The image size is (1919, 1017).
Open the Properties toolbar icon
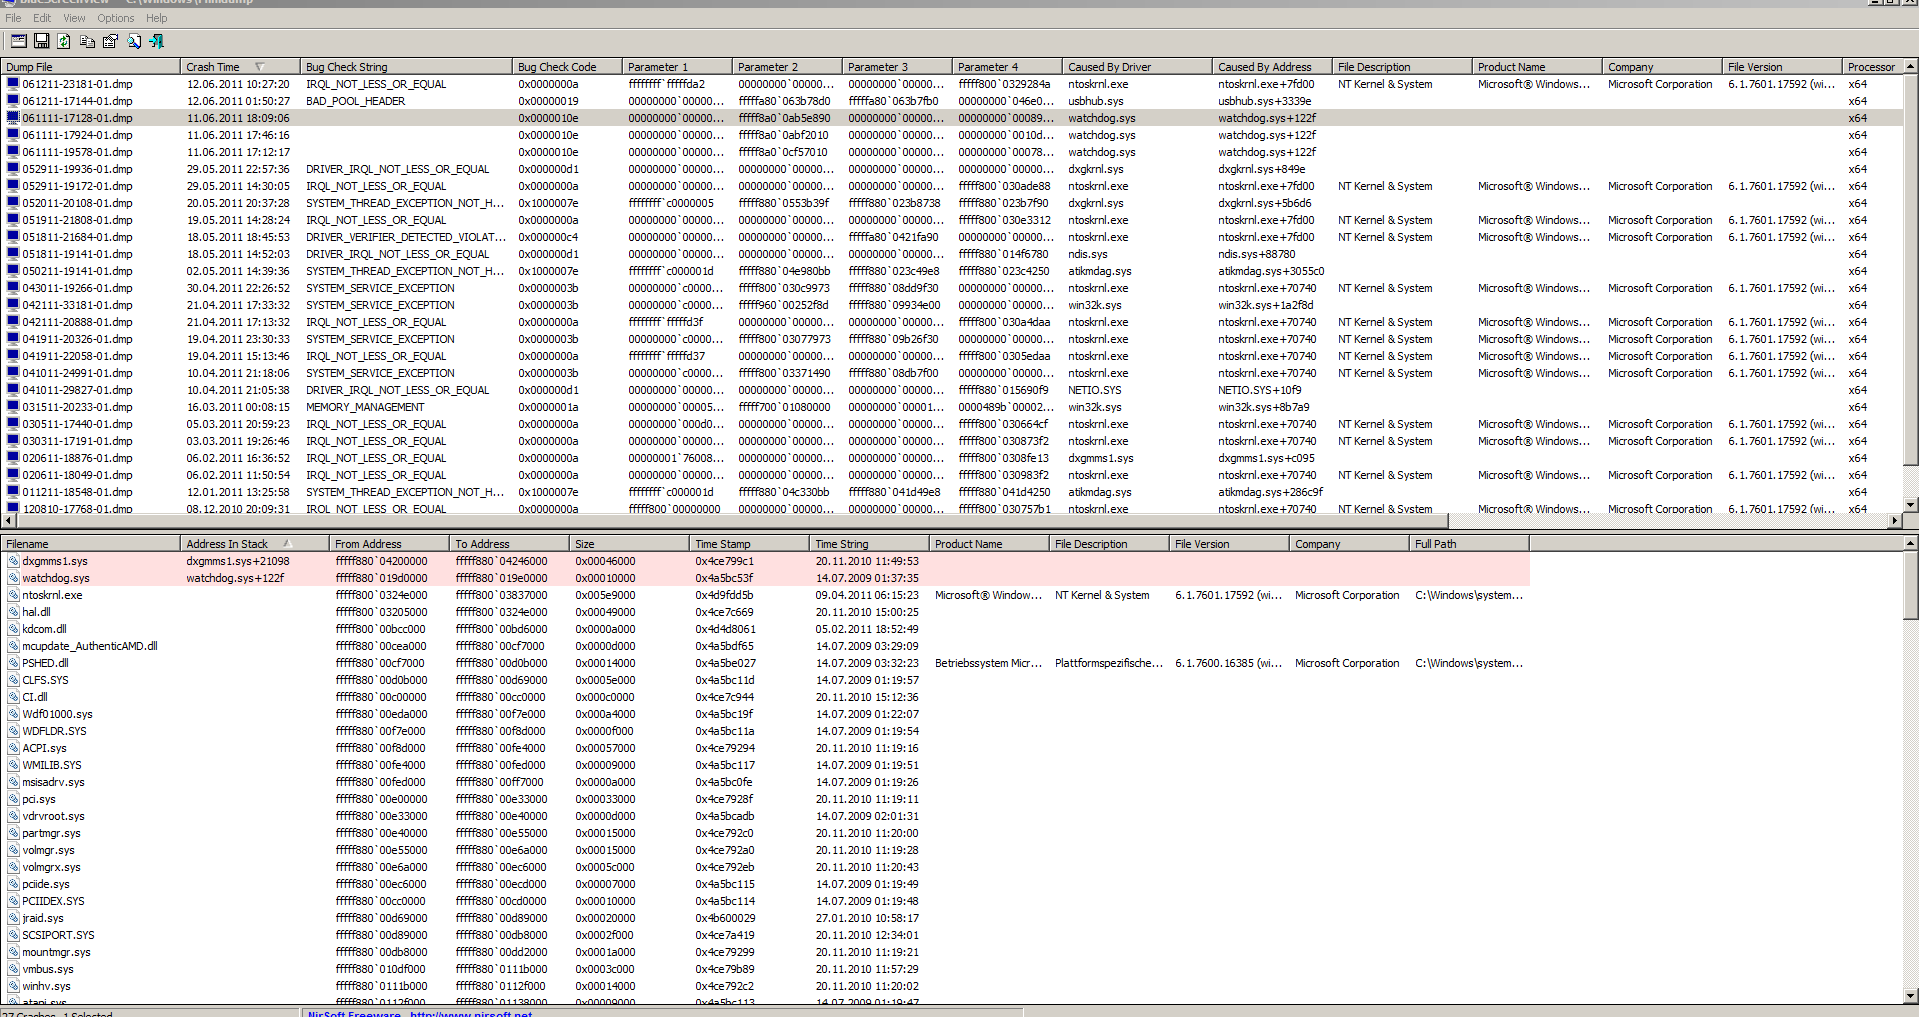coord(110,41)
